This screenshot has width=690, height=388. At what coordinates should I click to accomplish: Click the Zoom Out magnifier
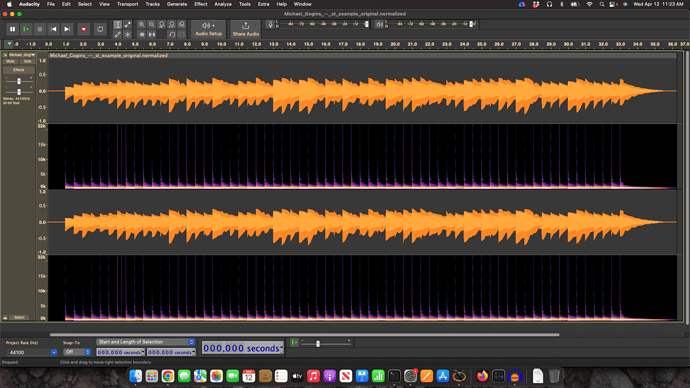[151, 25]
